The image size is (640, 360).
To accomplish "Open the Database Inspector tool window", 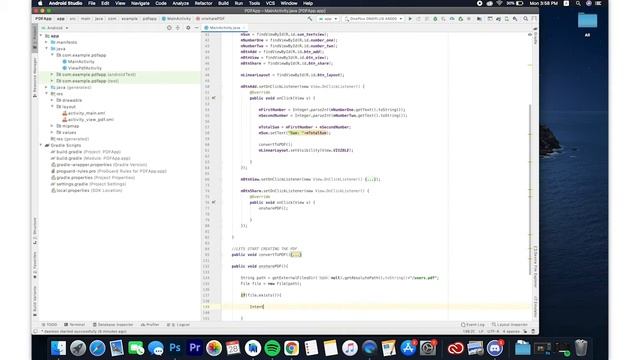I will point(113,324).
